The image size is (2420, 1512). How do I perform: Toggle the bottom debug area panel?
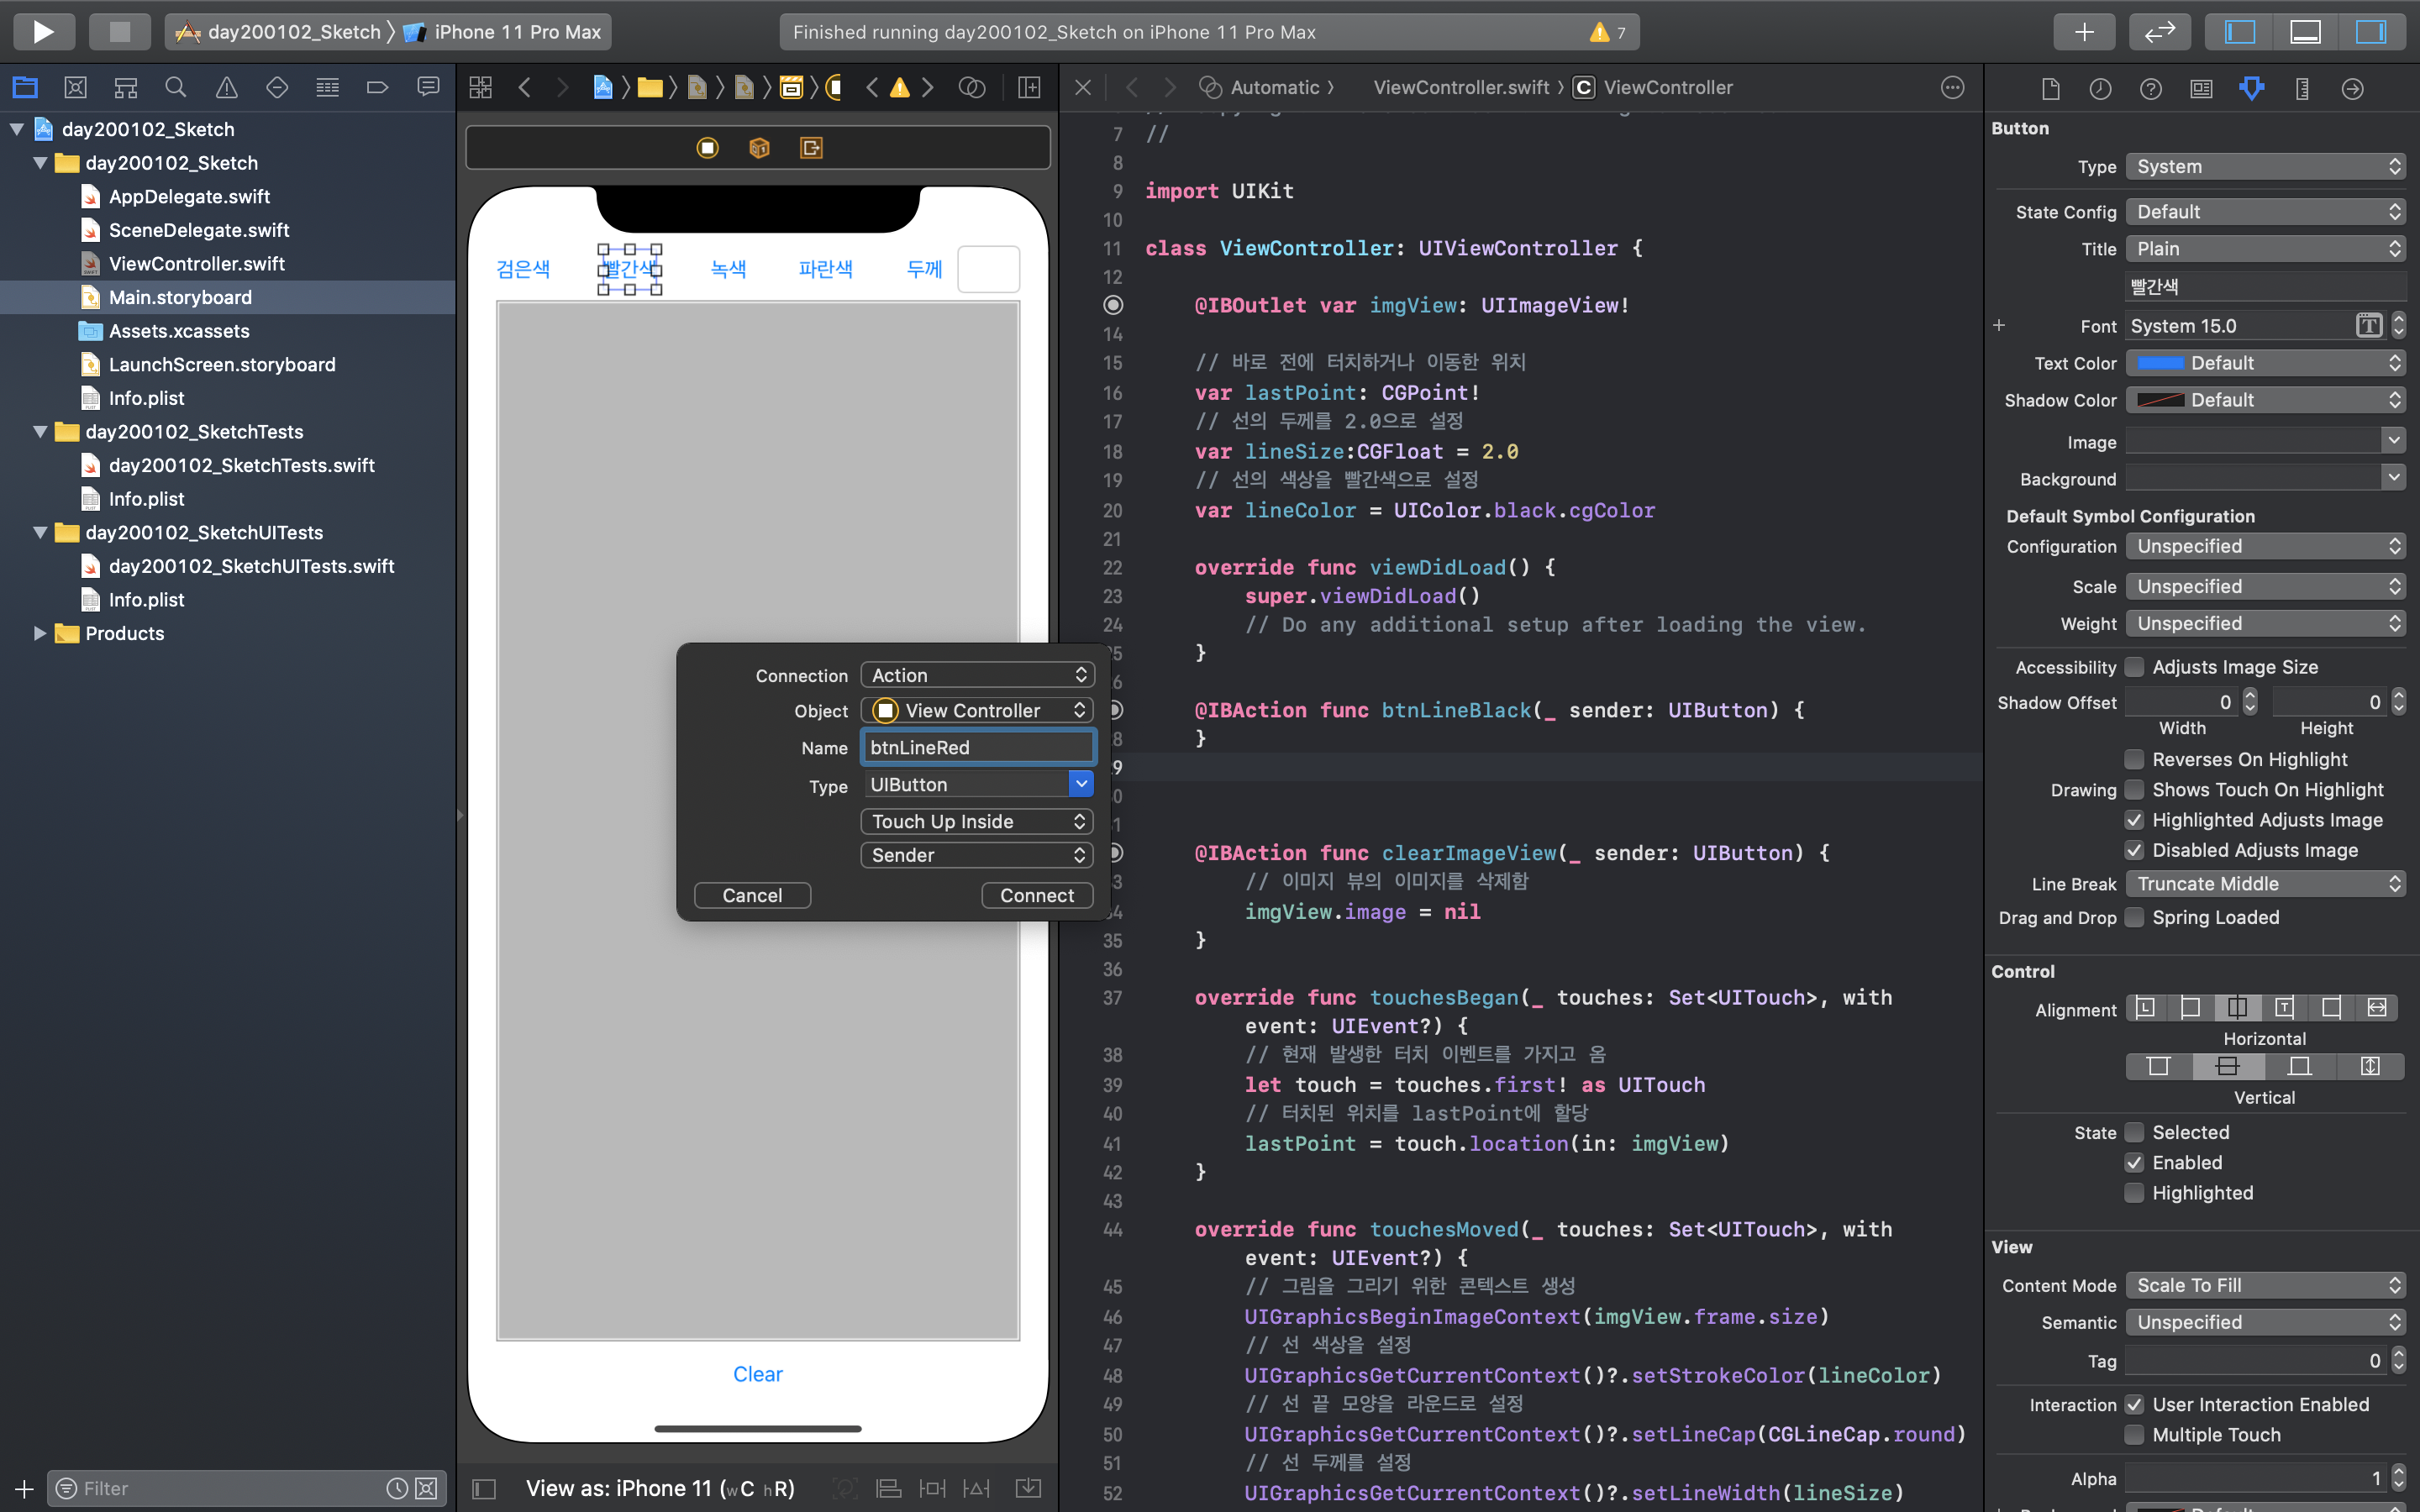tap(2305, 31)
